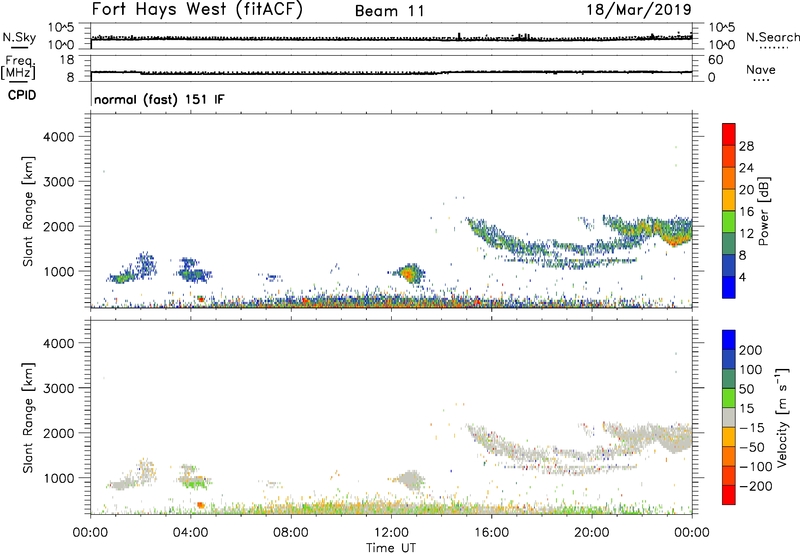Select the "normal (fast) 151 IF" text
Image resolution: width=800 pixels, height=554 pixels.
[x=159, y=99]
